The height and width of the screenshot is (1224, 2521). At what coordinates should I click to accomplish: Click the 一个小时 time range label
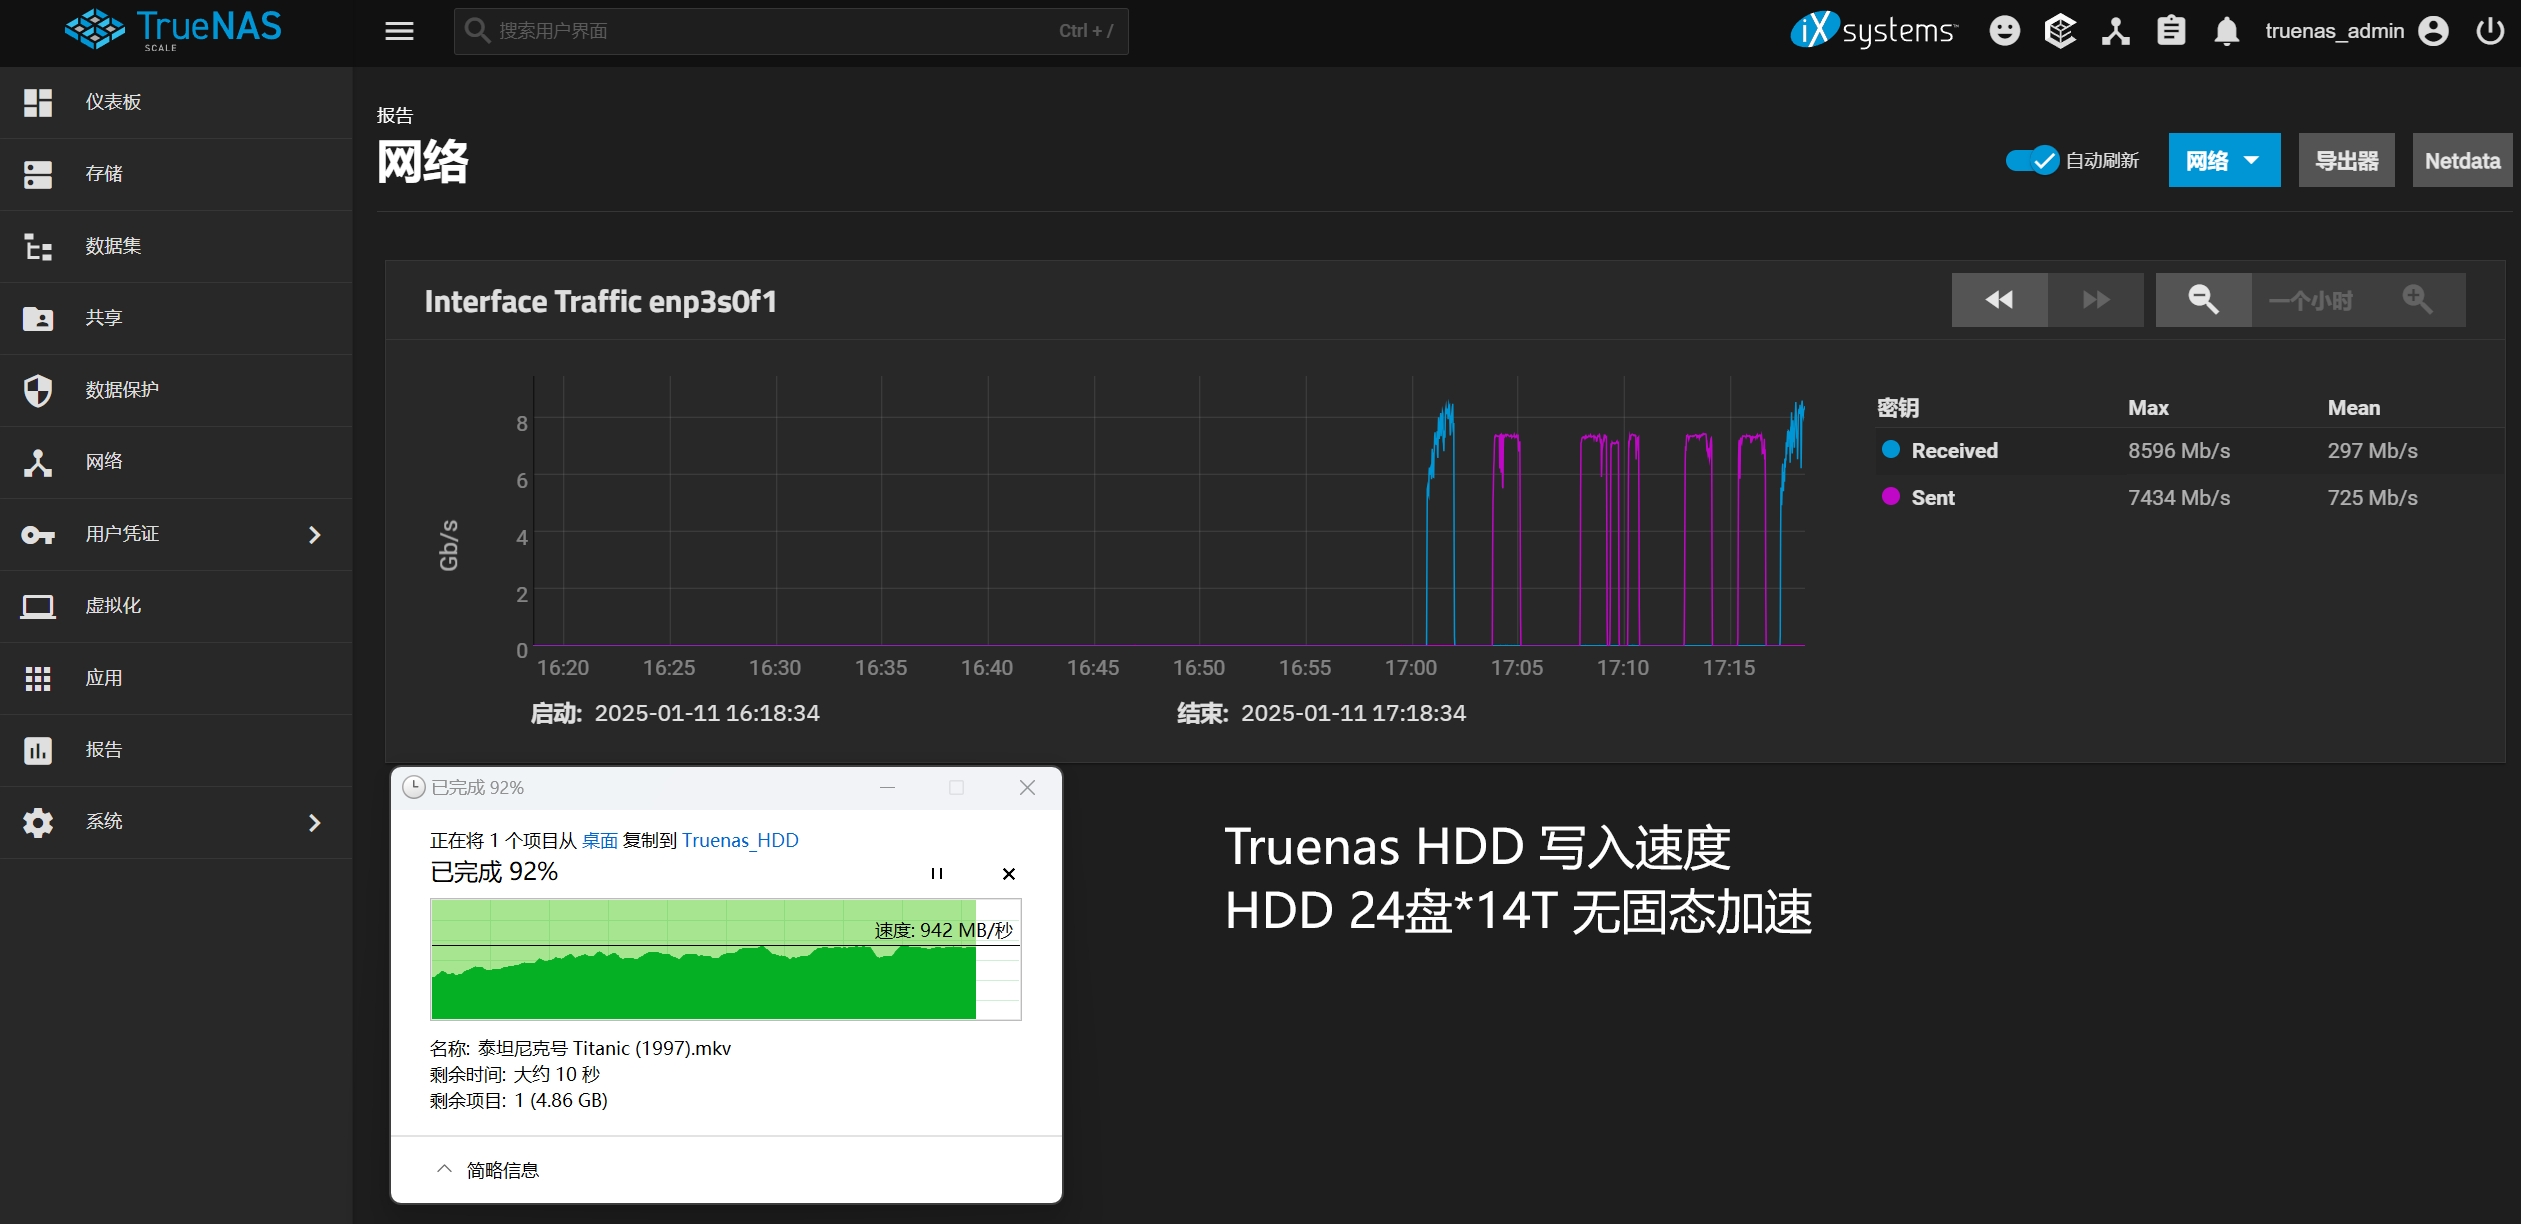click(x=2310, y=300)
